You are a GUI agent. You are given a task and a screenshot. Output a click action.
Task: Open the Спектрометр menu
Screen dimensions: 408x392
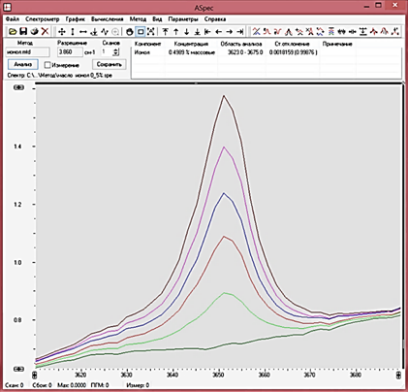[42, 19]
